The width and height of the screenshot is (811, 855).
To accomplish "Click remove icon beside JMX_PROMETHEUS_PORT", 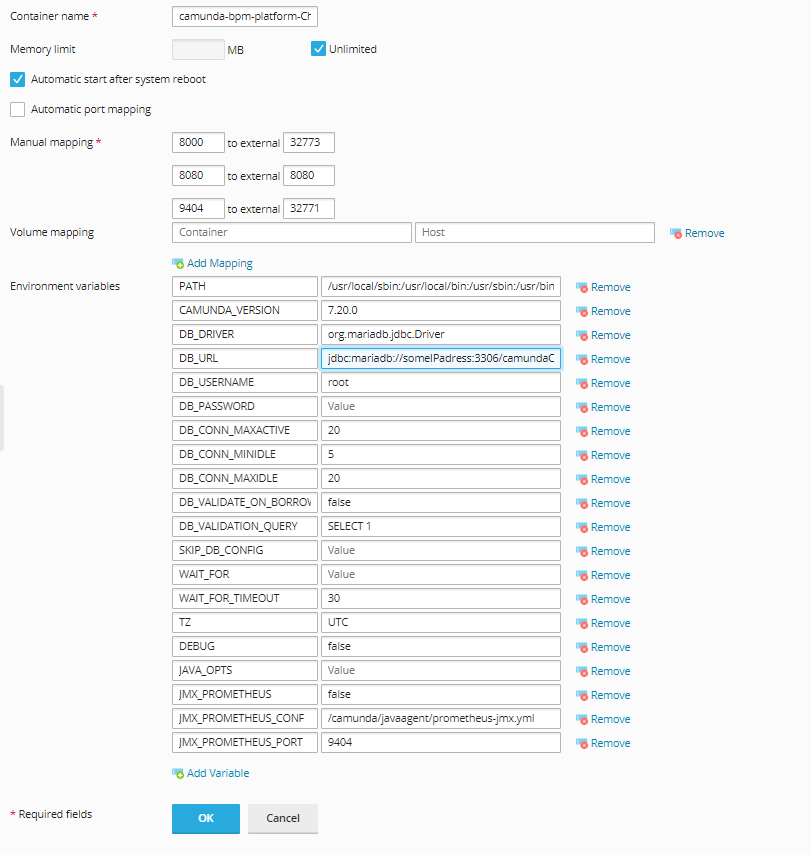I will (x=581, y=743).
